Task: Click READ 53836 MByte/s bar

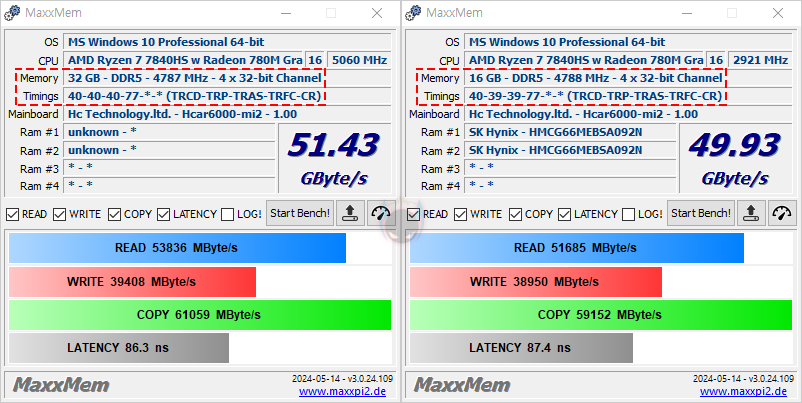Action: click(x=177, y=248)
